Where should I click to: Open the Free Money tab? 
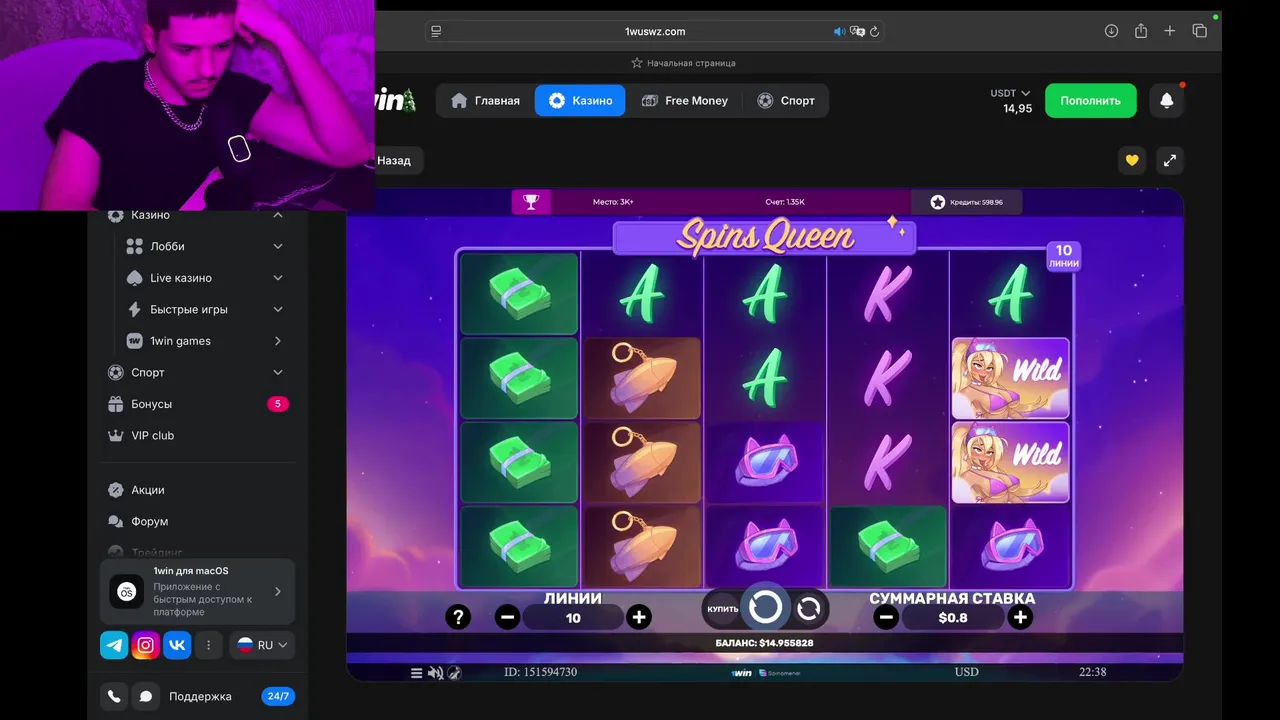685,101
